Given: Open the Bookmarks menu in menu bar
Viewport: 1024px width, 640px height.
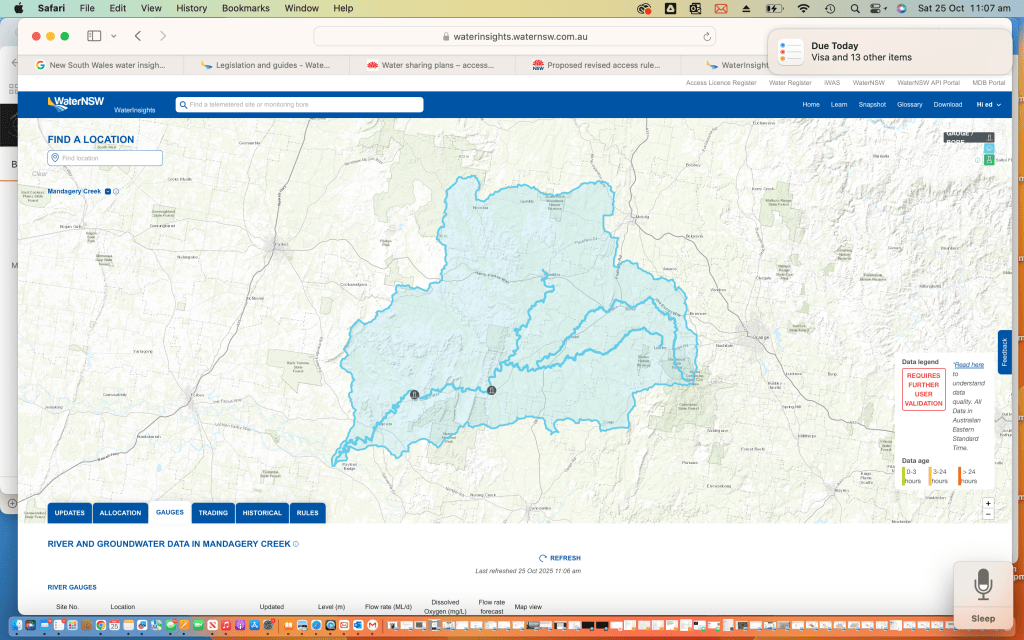Looking at the screenshot, I should pos(247,8).
